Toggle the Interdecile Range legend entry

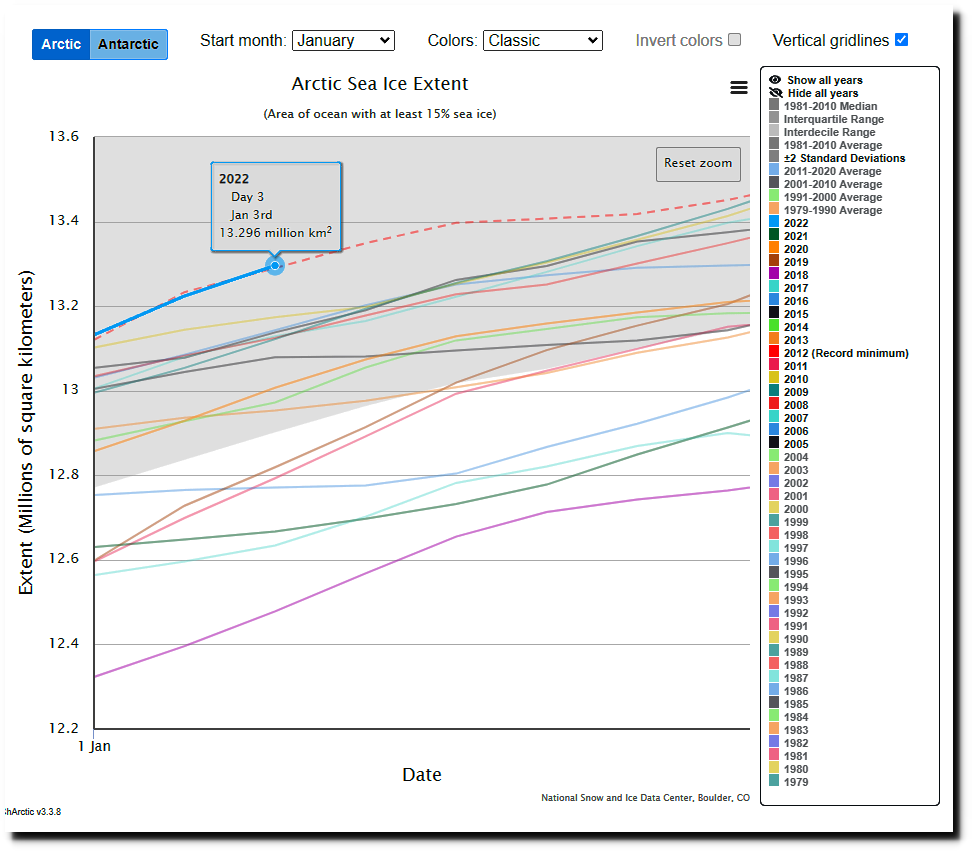pos(829,132)
